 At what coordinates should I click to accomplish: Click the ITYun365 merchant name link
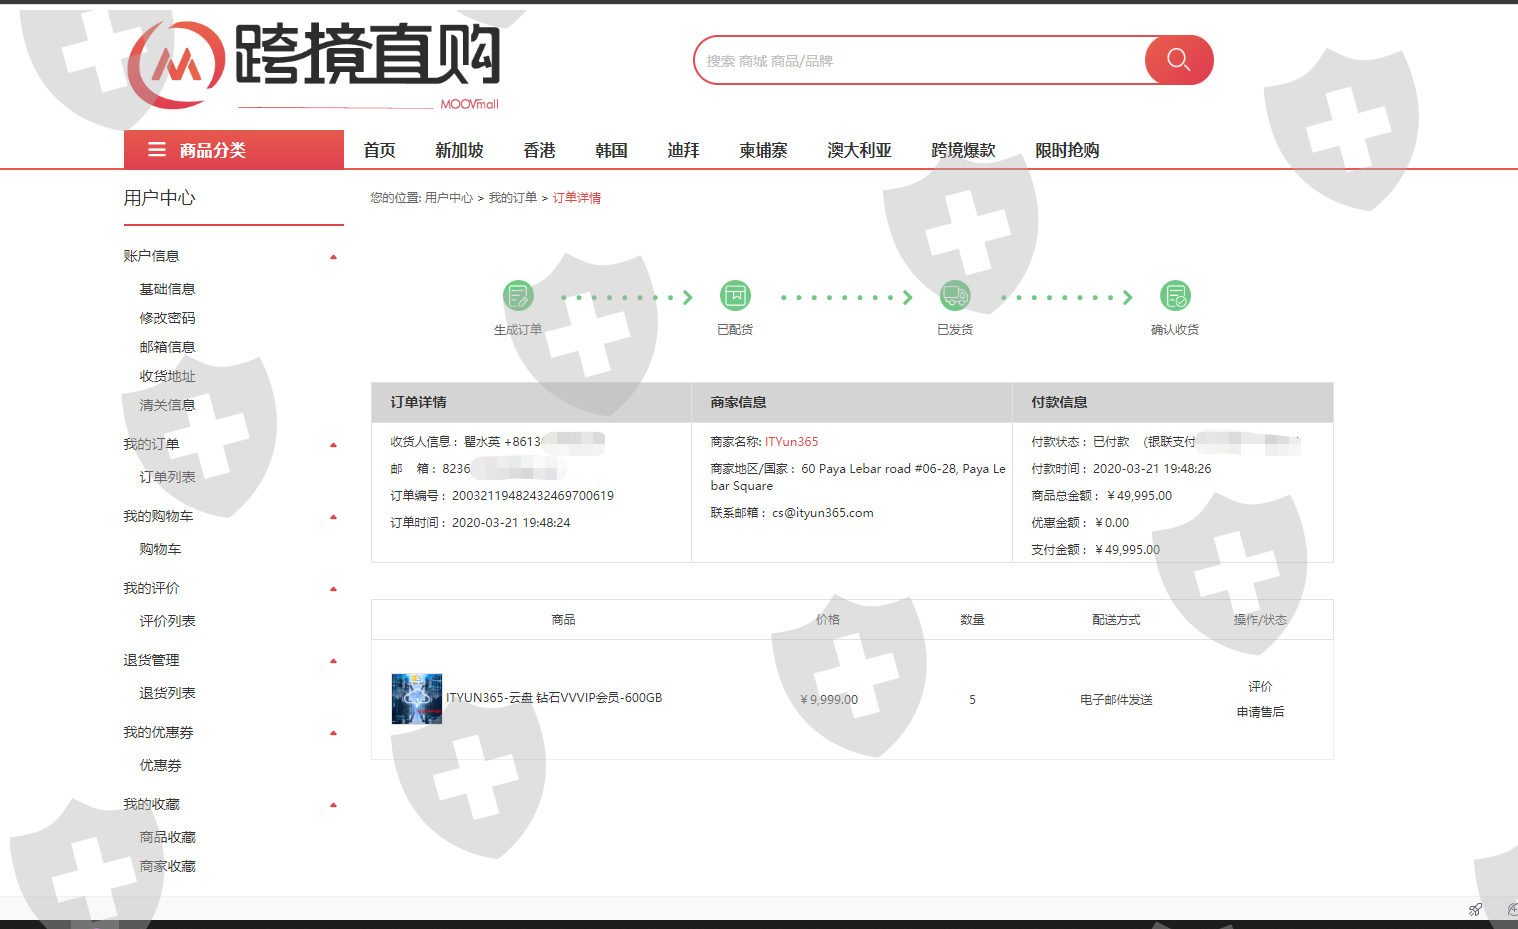click(x=791, y=442)
